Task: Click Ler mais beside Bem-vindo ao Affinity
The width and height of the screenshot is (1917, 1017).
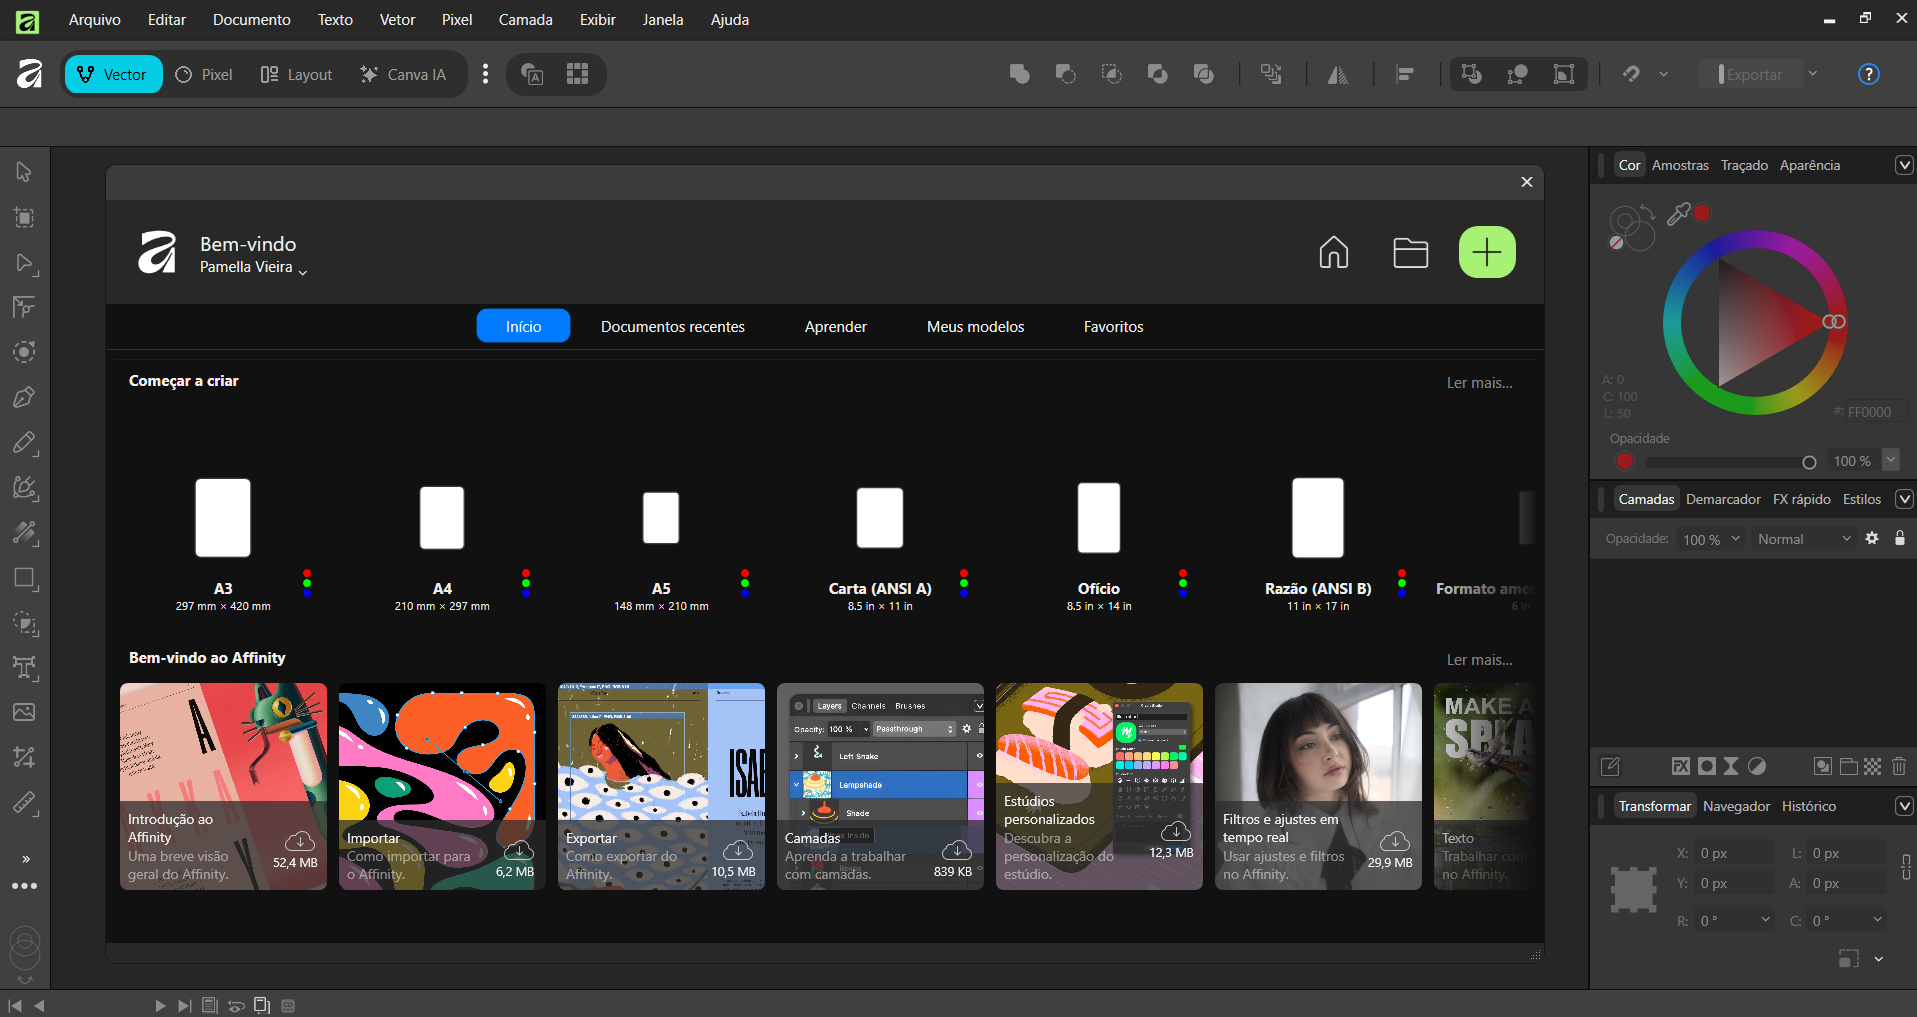Action: pos(1479,659)
